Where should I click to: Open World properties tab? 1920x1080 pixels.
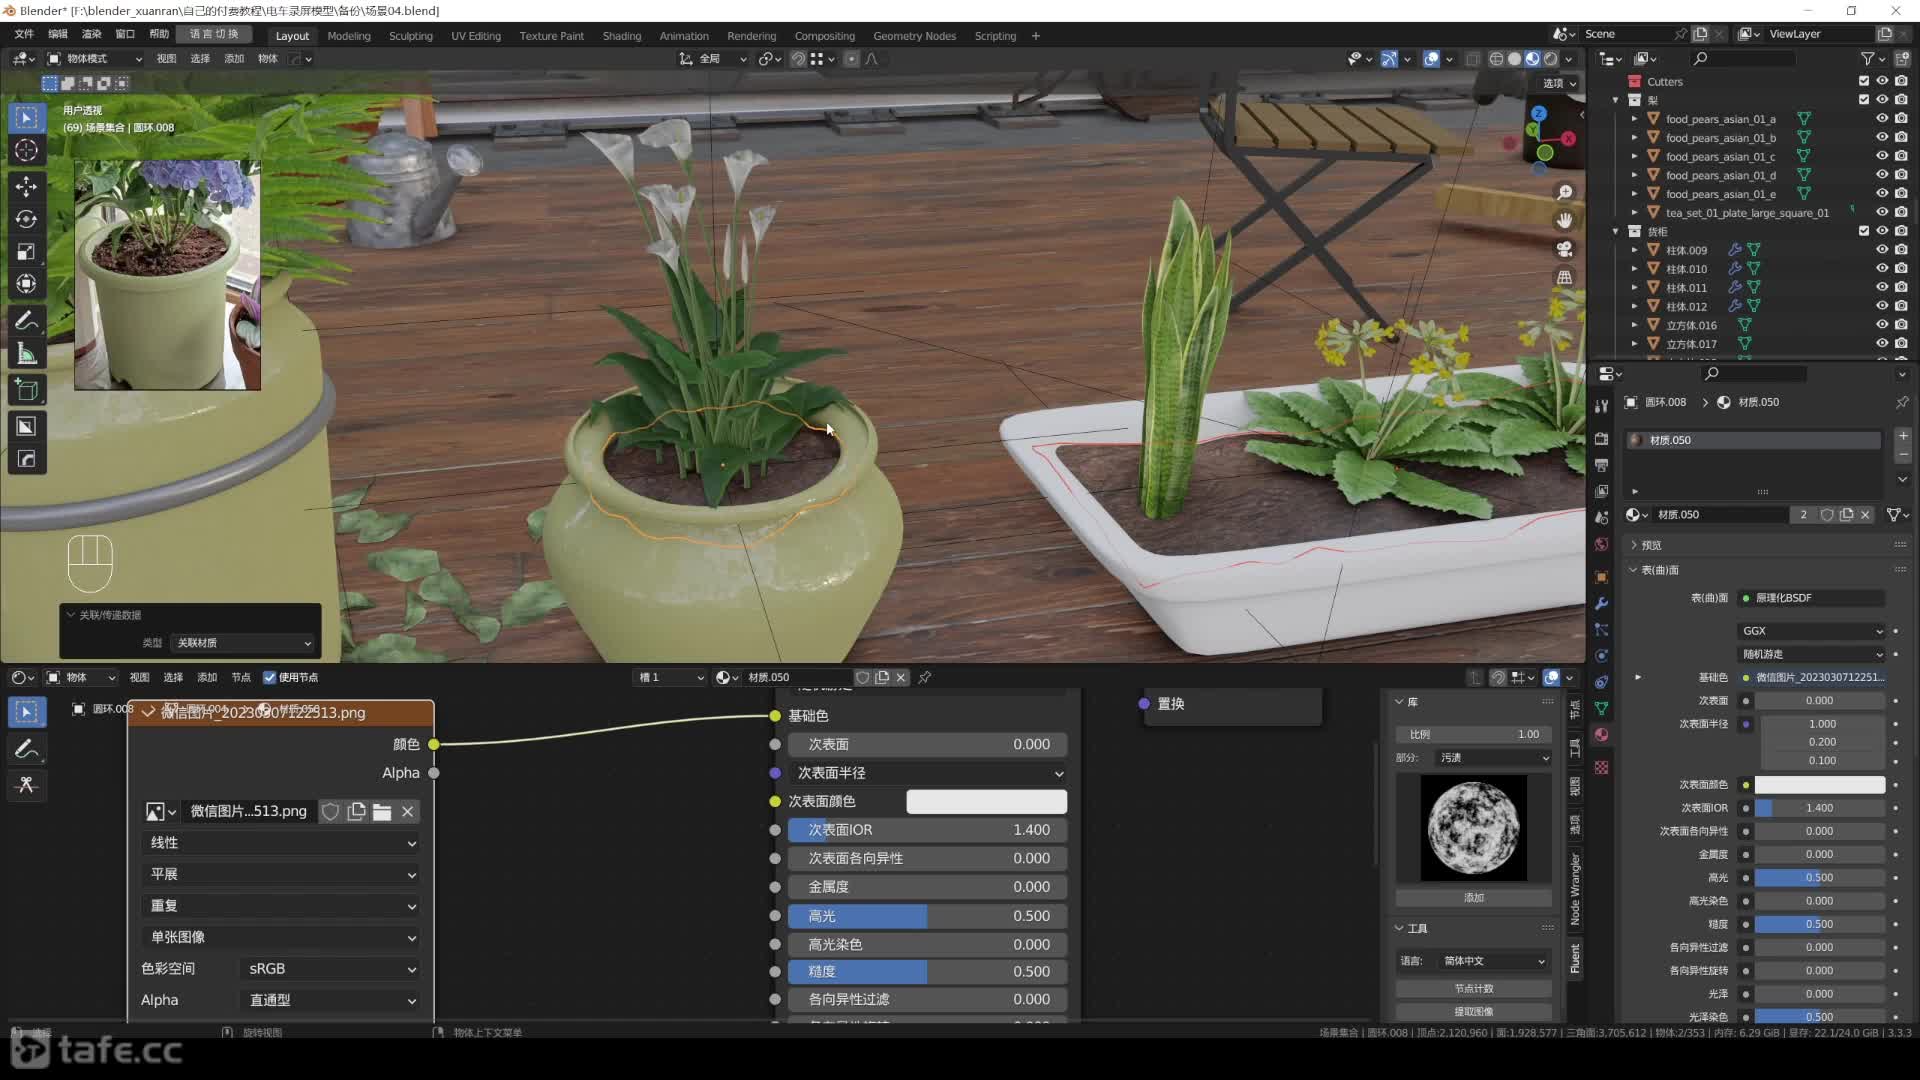tap(1601, 544)
